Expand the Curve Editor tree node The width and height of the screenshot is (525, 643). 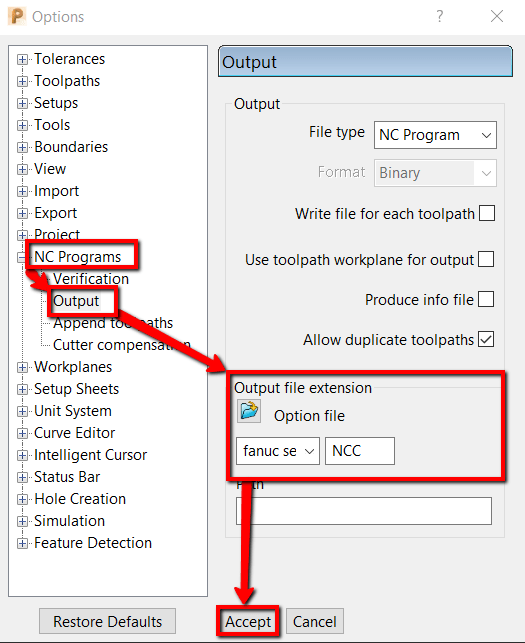coord(22,433)
